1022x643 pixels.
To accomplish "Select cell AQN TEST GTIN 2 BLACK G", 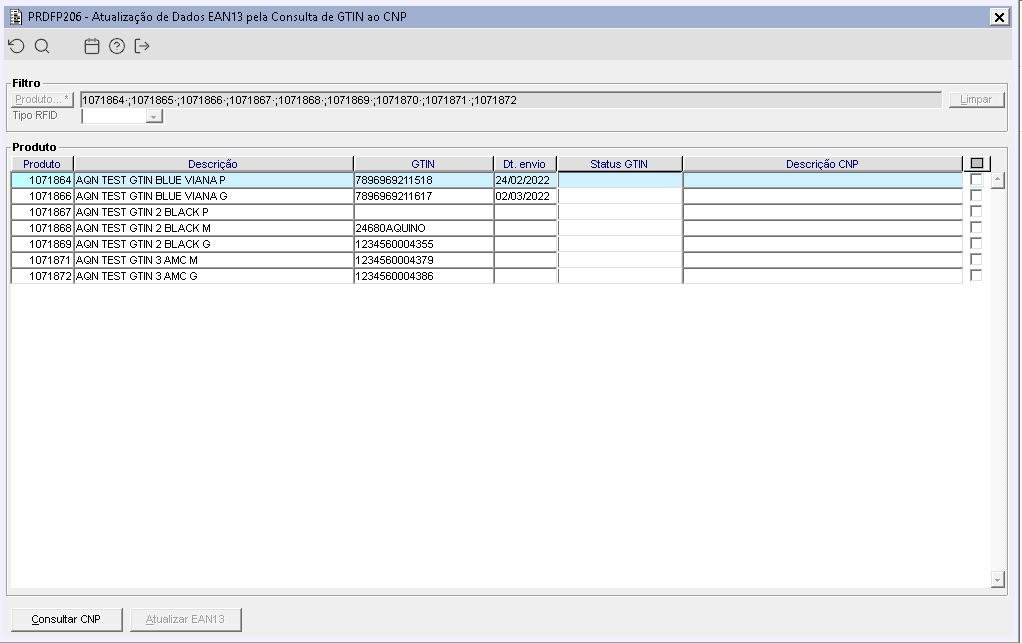I will 213,244.
